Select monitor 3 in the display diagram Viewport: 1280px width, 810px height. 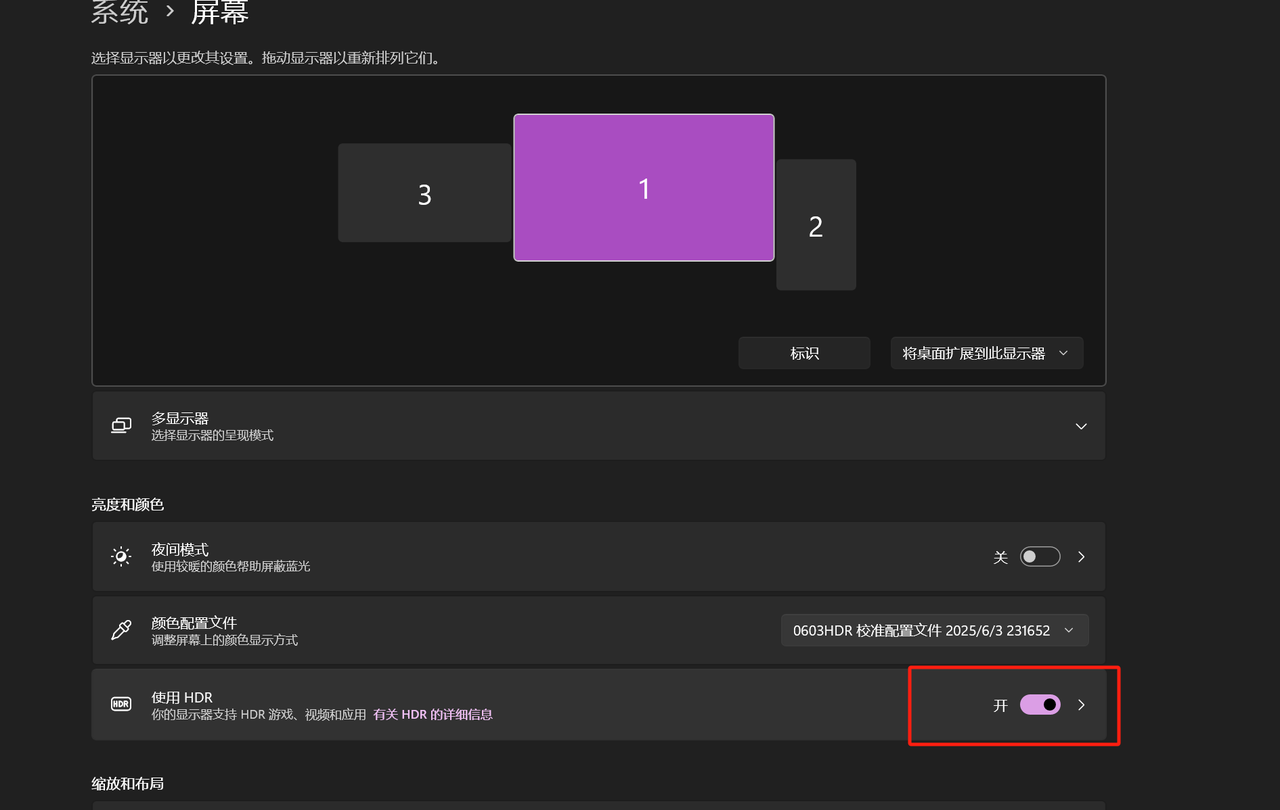424,193
